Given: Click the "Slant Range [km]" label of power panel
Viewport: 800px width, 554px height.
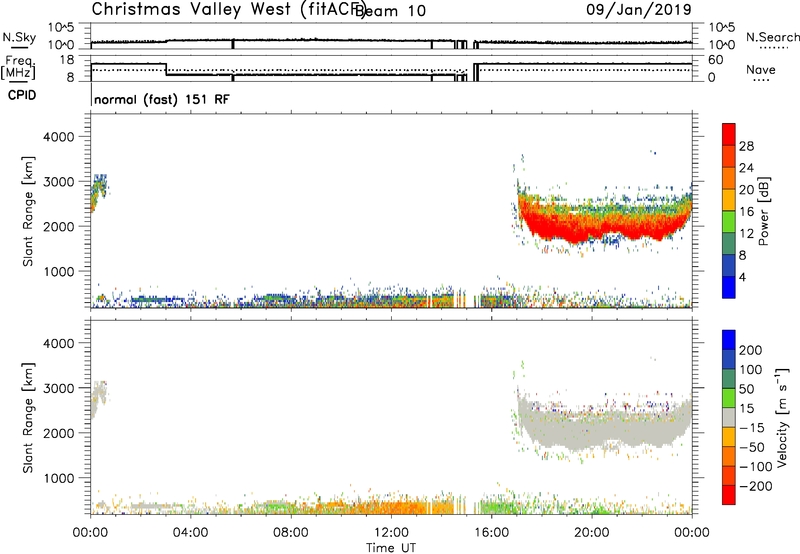Looking at the screenshot, I should [28, 211].
